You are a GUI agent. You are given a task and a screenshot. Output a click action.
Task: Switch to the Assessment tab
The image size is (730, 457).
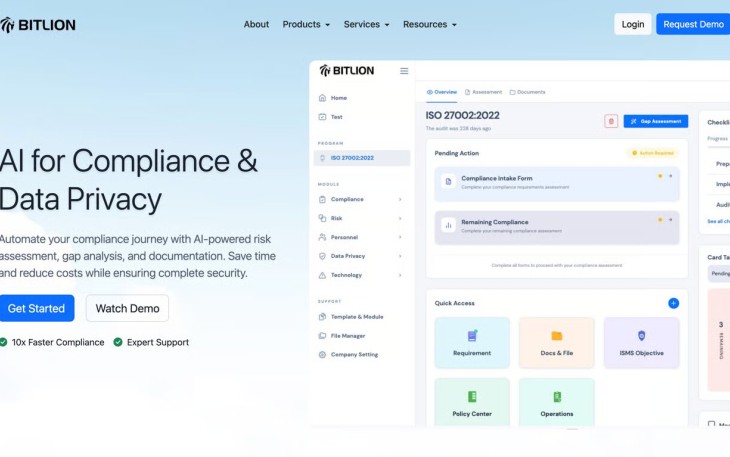coord(483,92)
